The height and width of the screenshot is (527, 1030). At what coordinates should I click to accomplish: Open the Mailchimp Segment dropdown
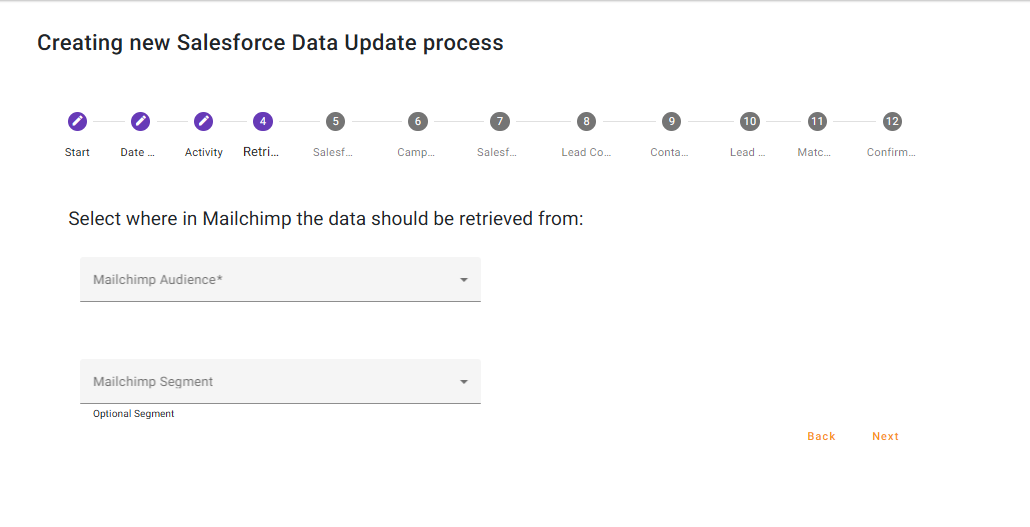click(x=270, y=382)
